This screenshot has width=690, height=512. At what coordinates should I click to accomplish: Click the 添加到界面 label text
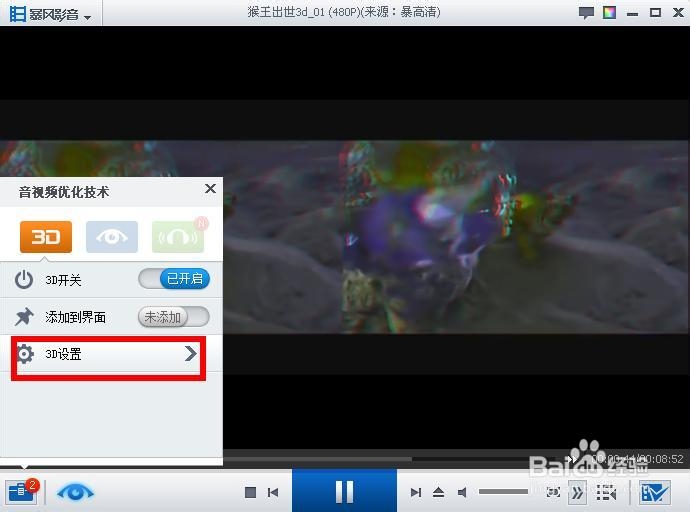[x=75, y=317]
